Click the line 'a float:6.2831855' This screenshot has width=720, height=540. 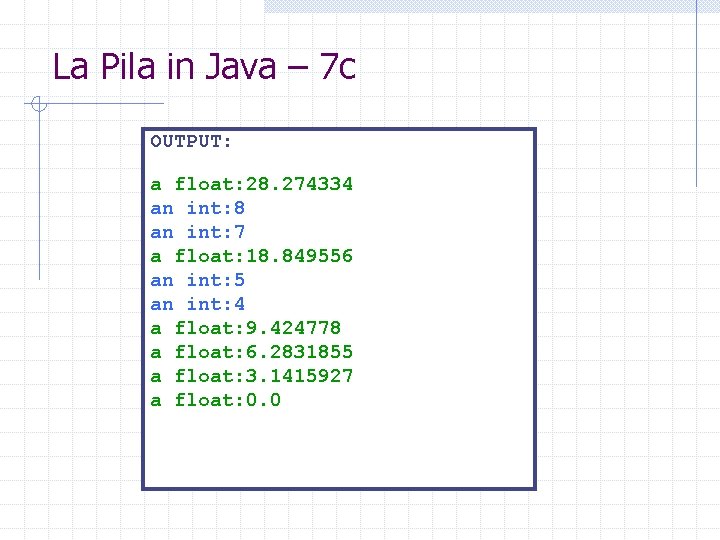pos(252,352)
